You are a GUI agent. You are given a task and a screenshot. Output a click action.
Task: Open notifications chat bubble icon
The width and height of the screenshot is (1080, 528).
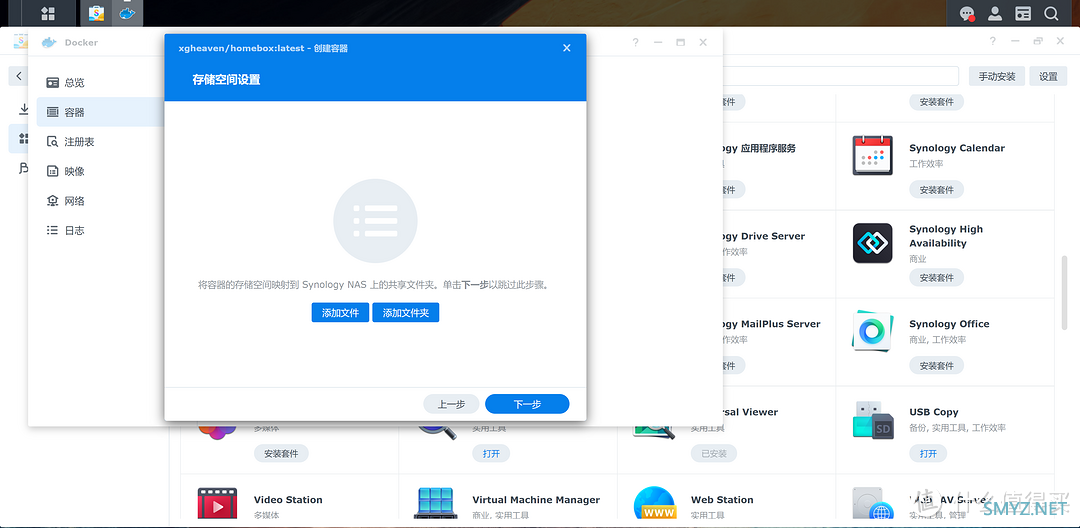(967, 13)
